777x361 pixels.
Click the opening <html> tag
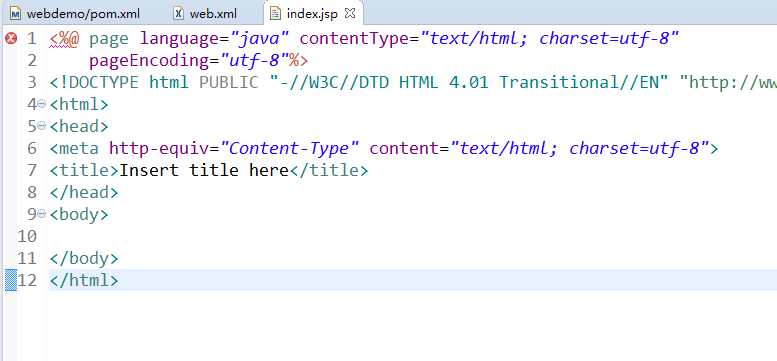(x=79, y=104)
